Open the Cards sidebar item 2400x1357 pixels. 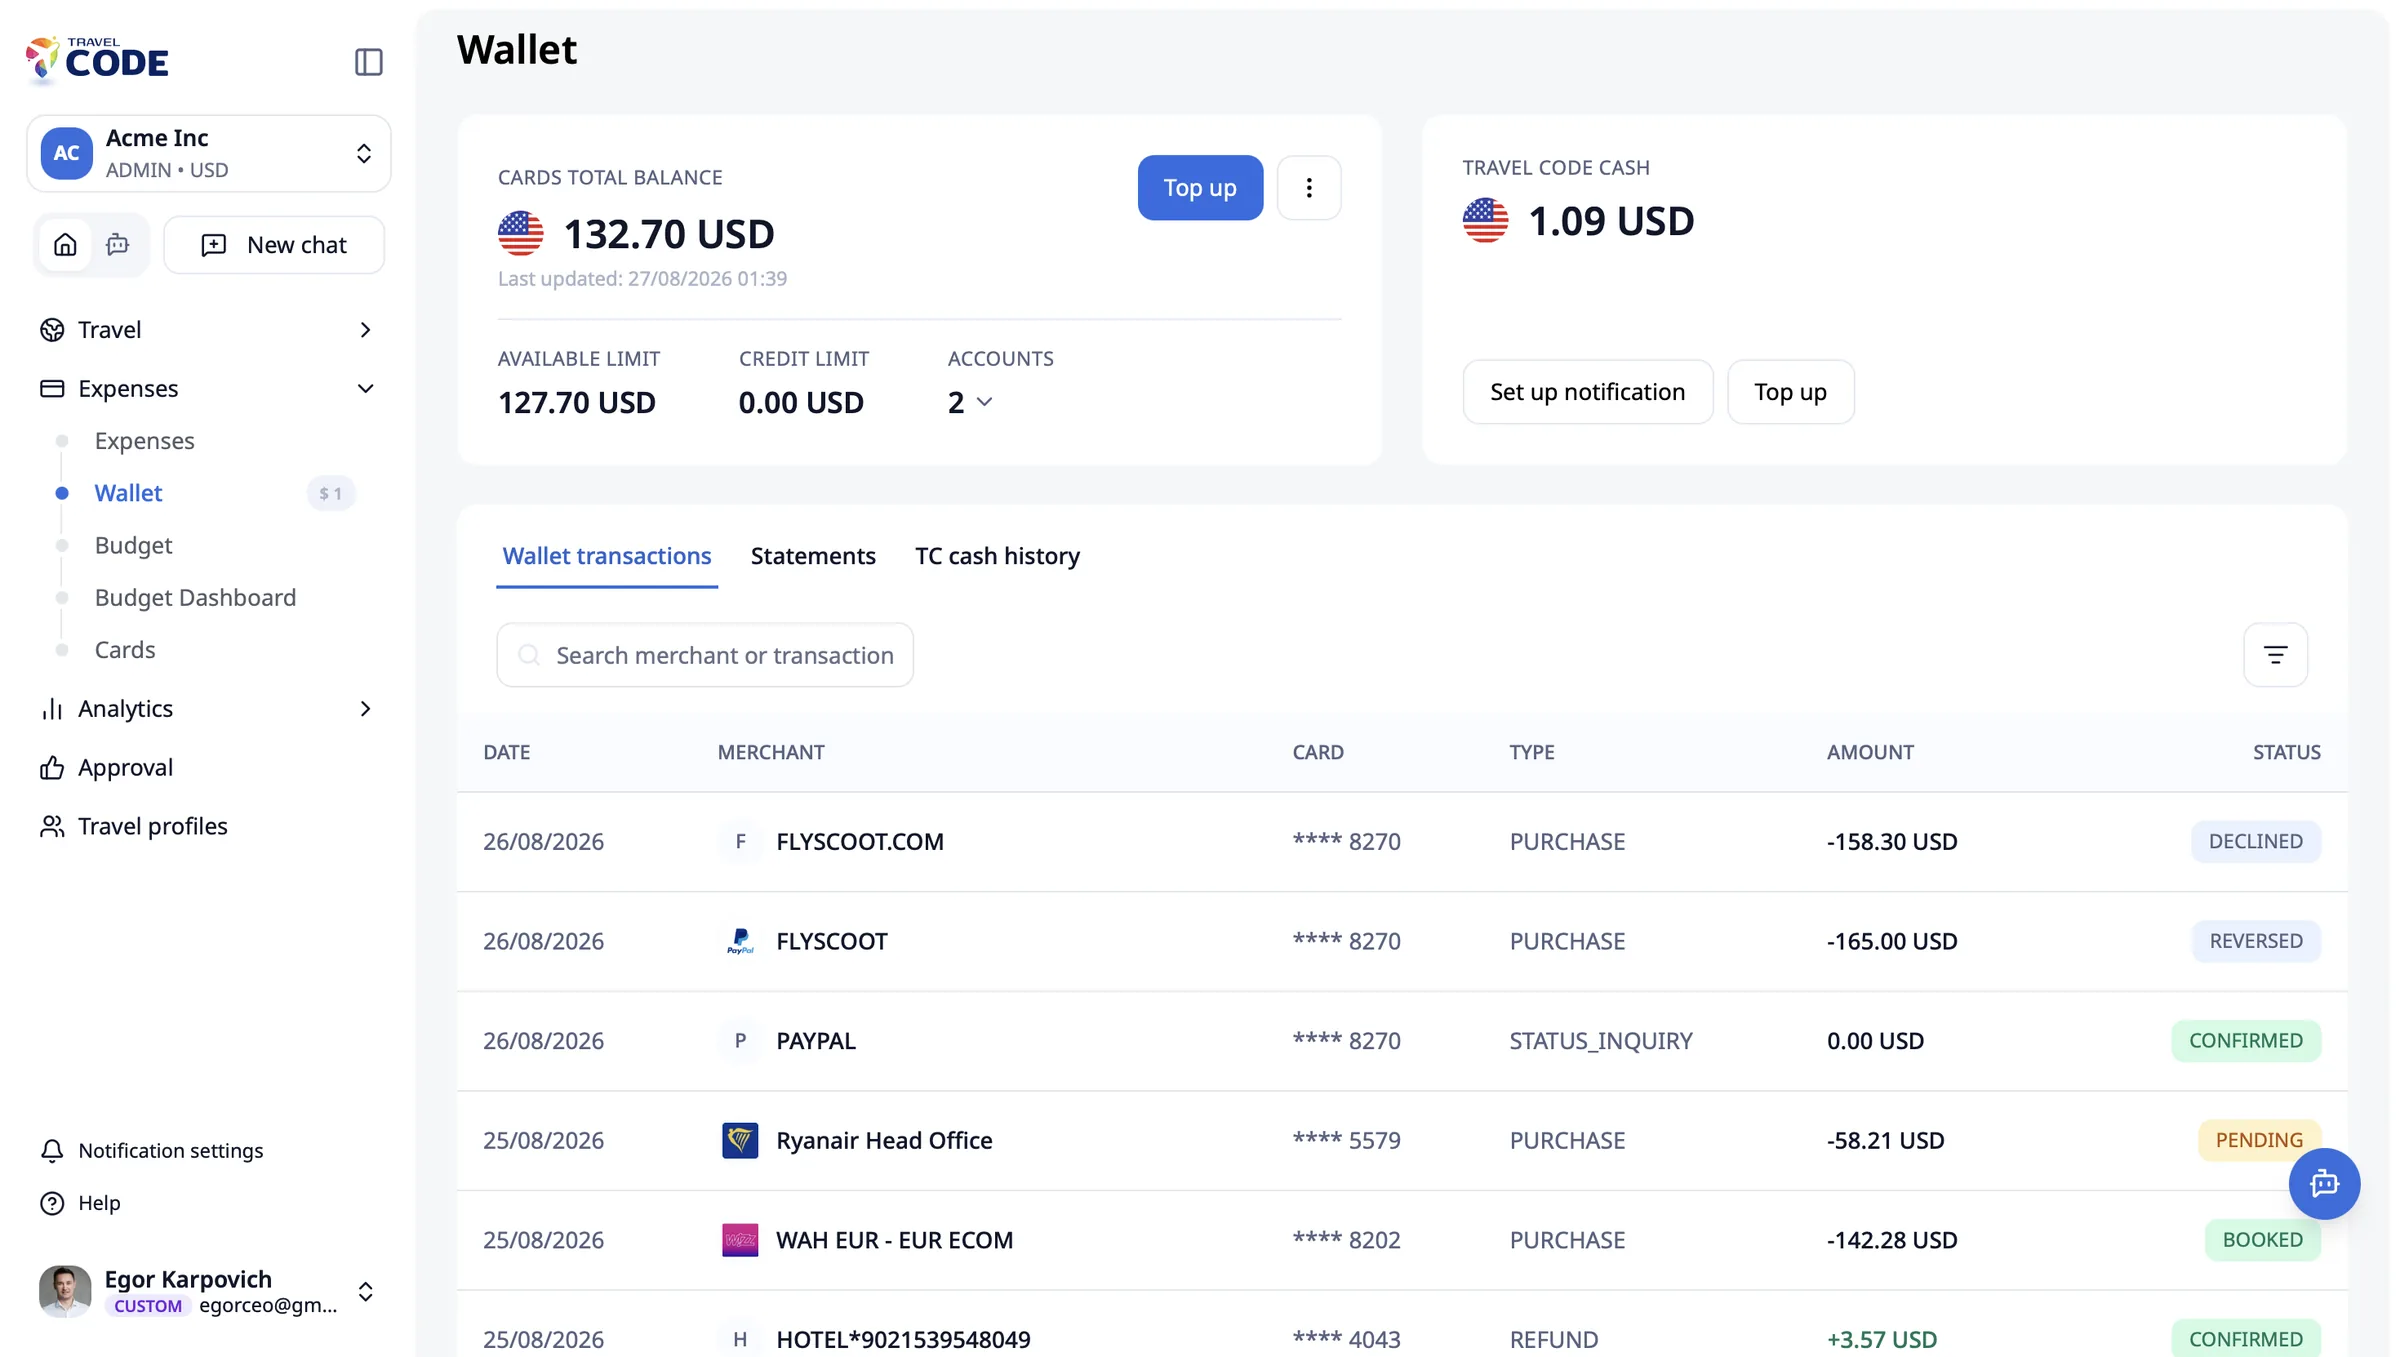click(x=125, y=650)
